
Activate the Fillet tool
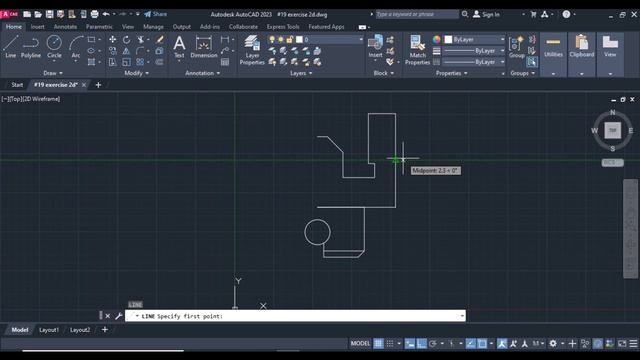[x=140, y=51]
